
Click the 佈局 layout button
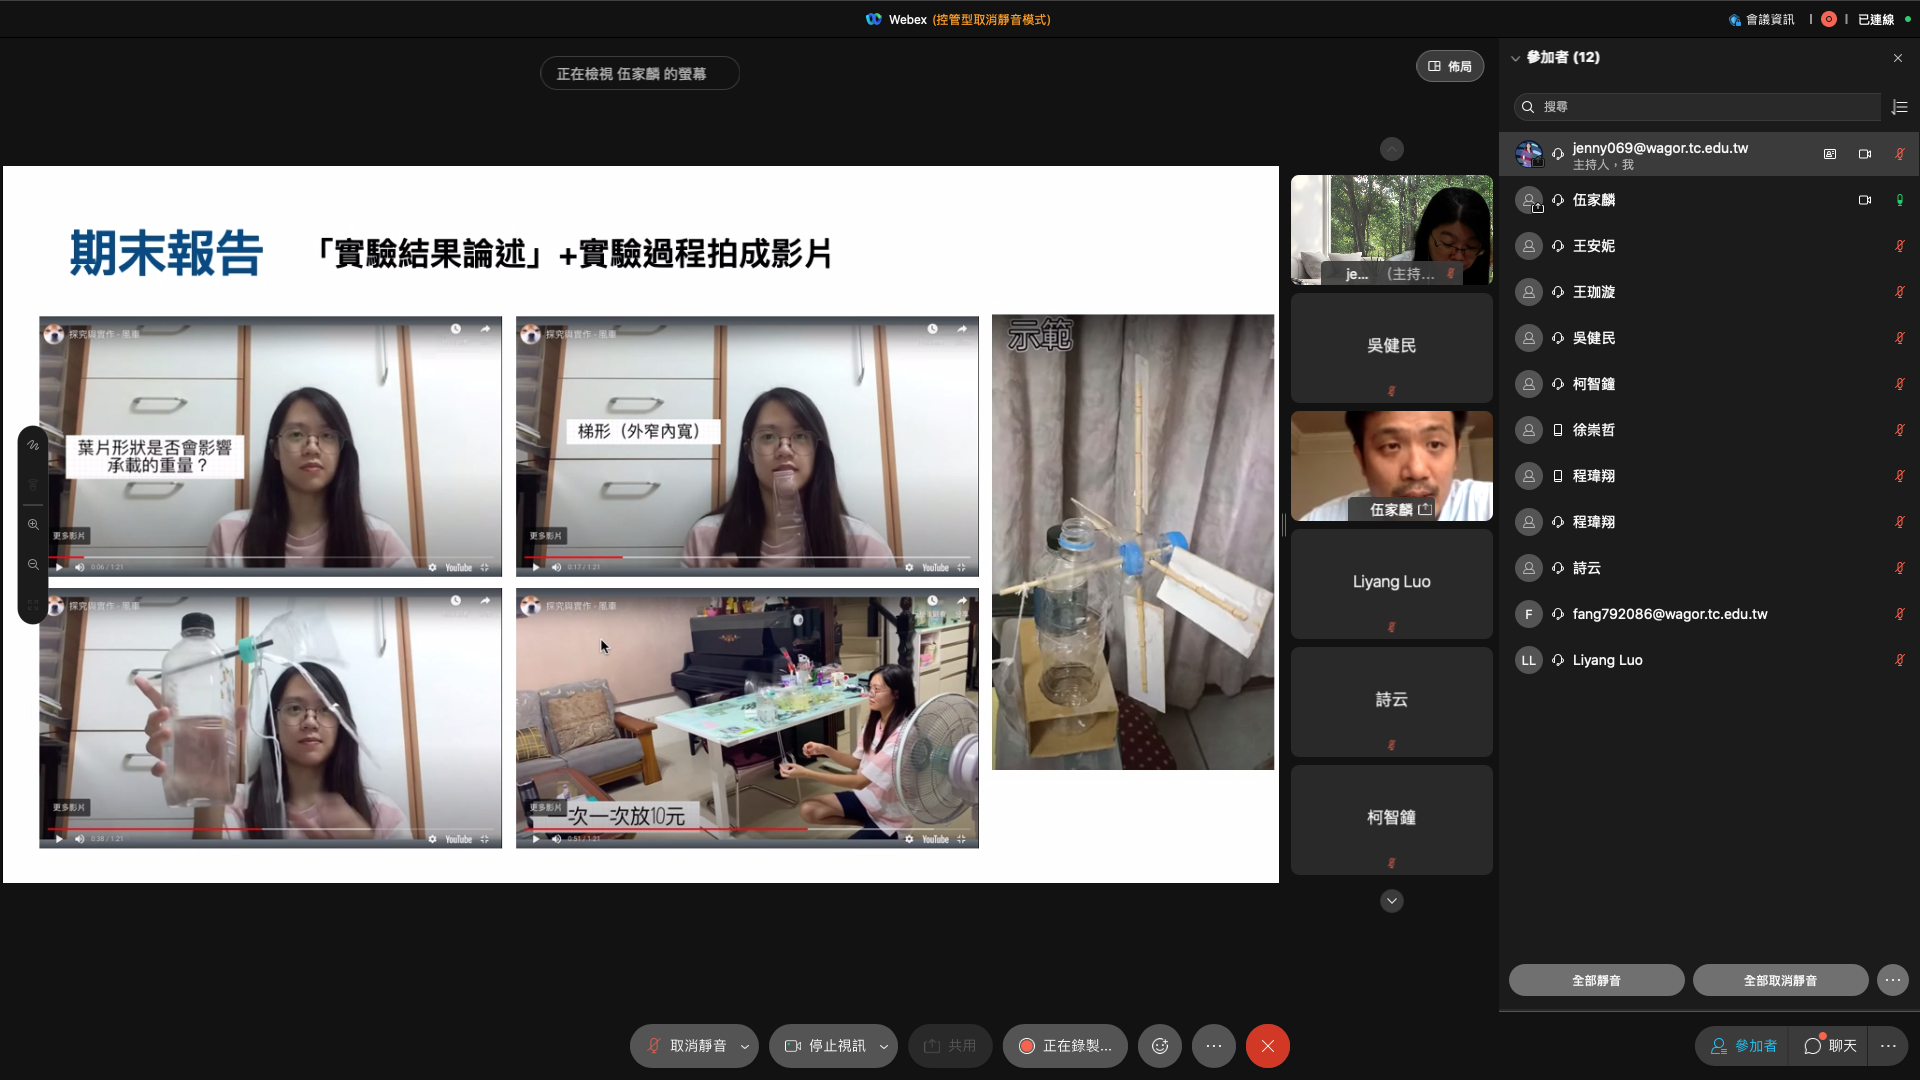pos(1450,66)
